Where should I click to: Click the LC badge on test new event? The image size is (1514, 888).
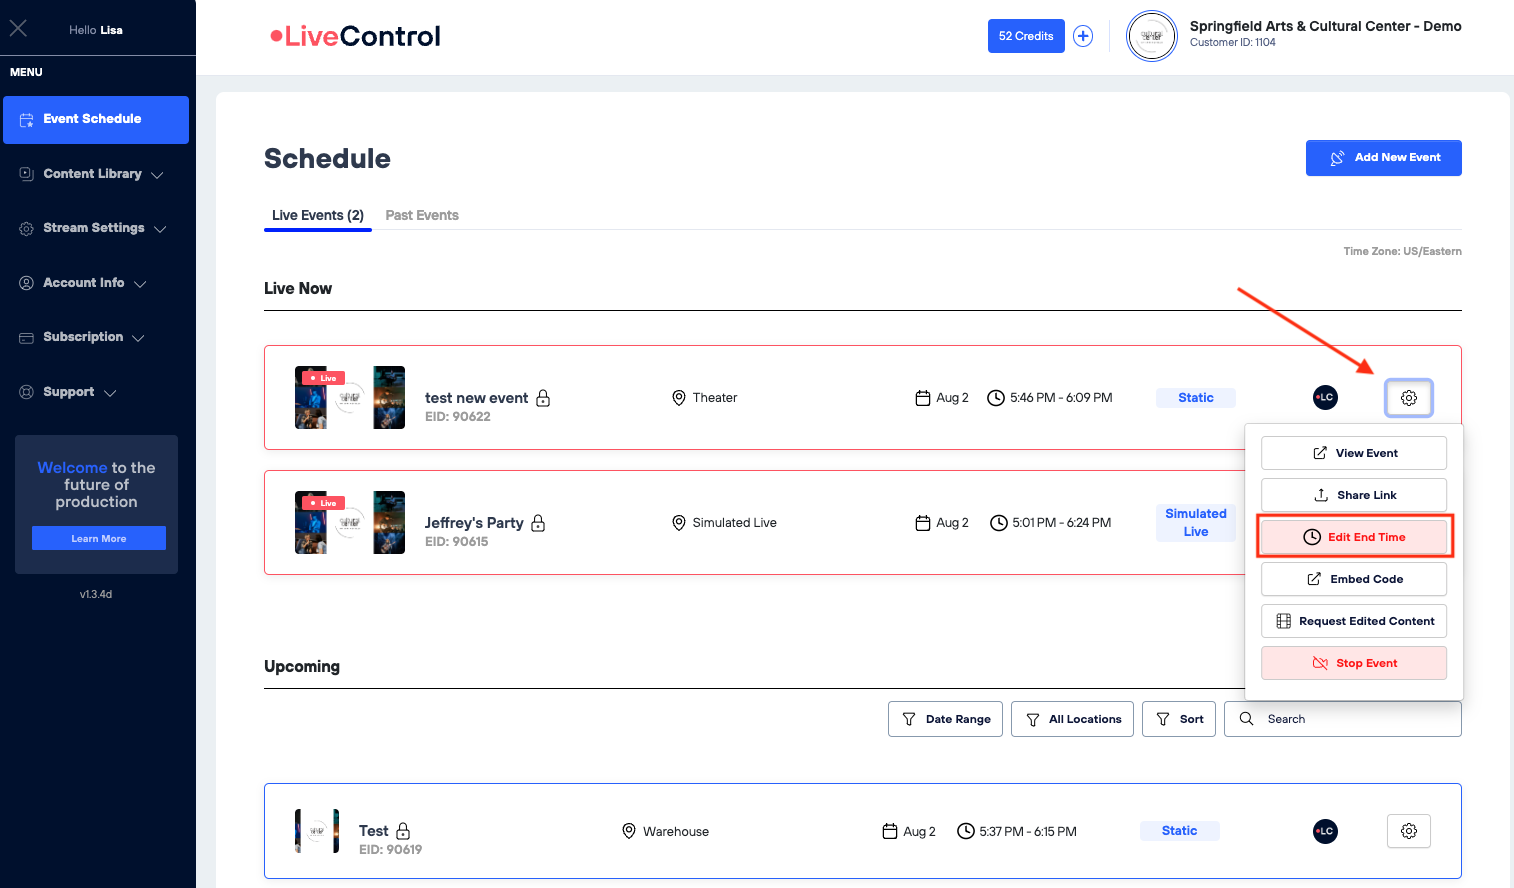[1325, 398]
